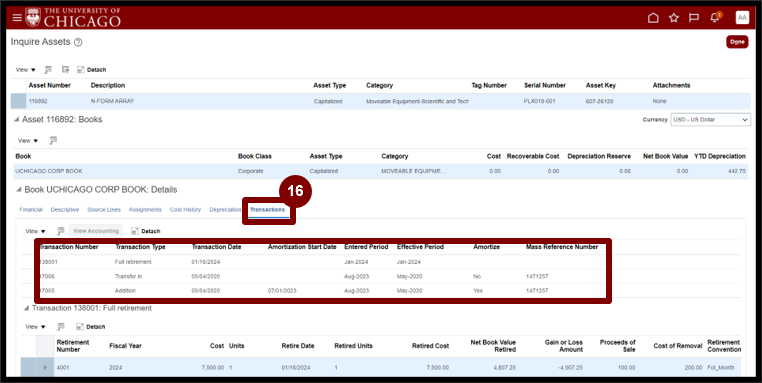Click Freeze icon in Transactions tab toolbar
The height and width of the screenshot is (383, 762).
point(60,231)
